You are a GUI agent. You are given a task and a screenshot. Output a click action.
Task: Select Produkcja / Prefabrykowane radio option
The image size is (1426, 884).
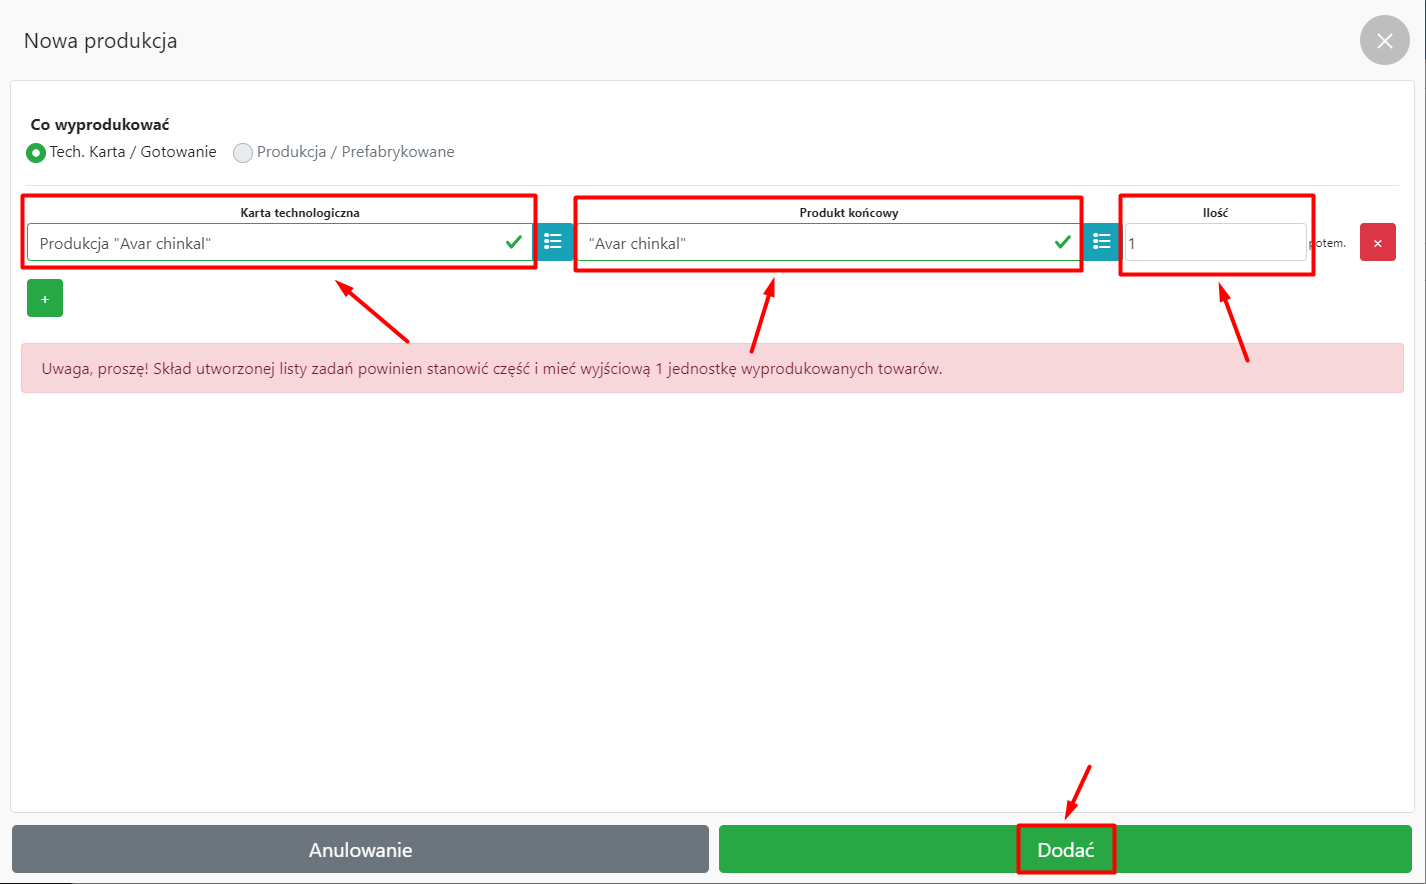pos(243,153)
